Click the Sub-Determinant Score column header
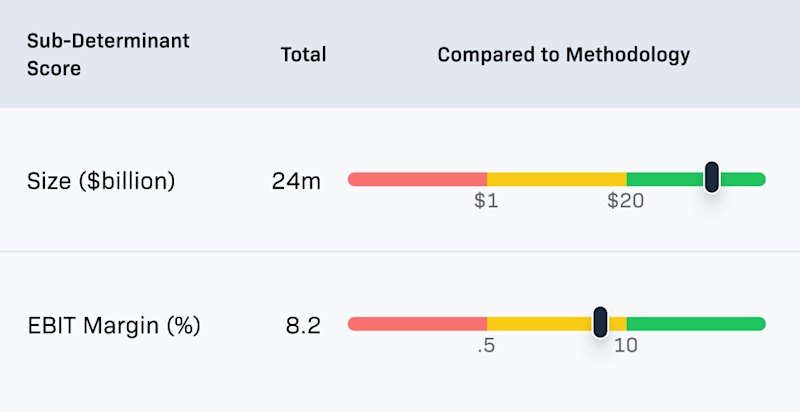 tap(108, 54)
